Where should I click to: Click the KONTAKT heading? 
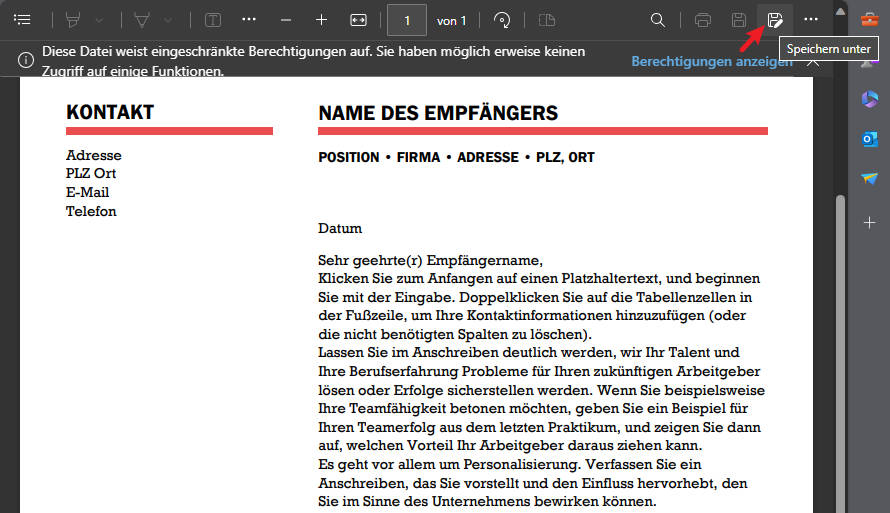coord(110,112)
